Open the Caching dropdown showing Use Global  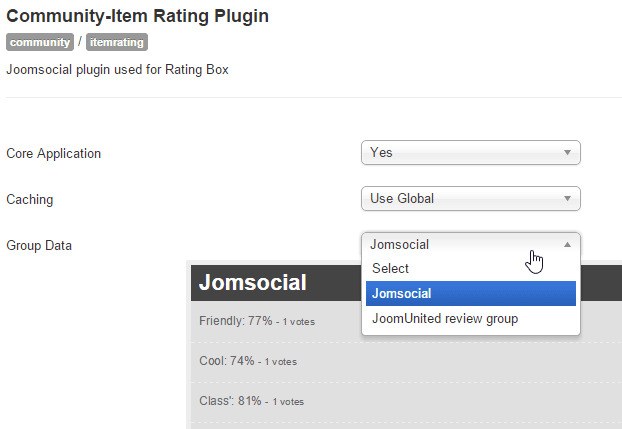[x=460, y=199]
